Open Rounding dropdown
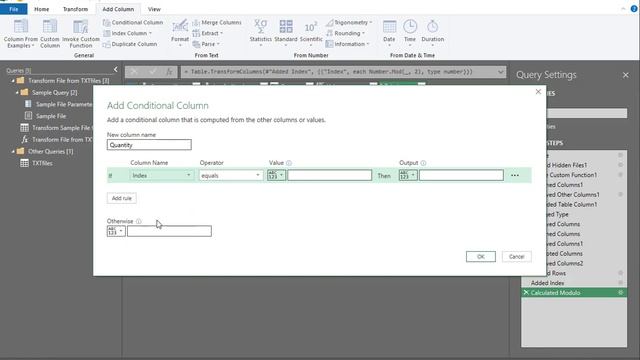Viewport: 640px width, 360px height. pyautogui.click(x=345, y=33)
